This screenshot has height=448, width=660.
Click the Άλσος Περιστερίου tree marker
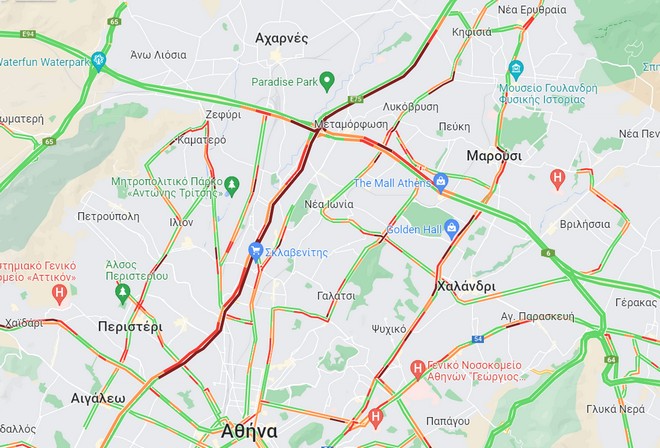pos(122,293)
